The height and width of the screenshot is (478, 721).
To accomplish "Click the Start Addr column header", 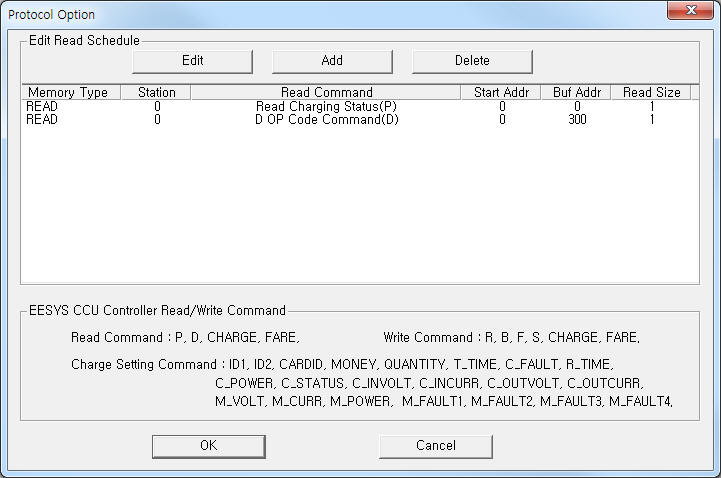I will (502, 92).
